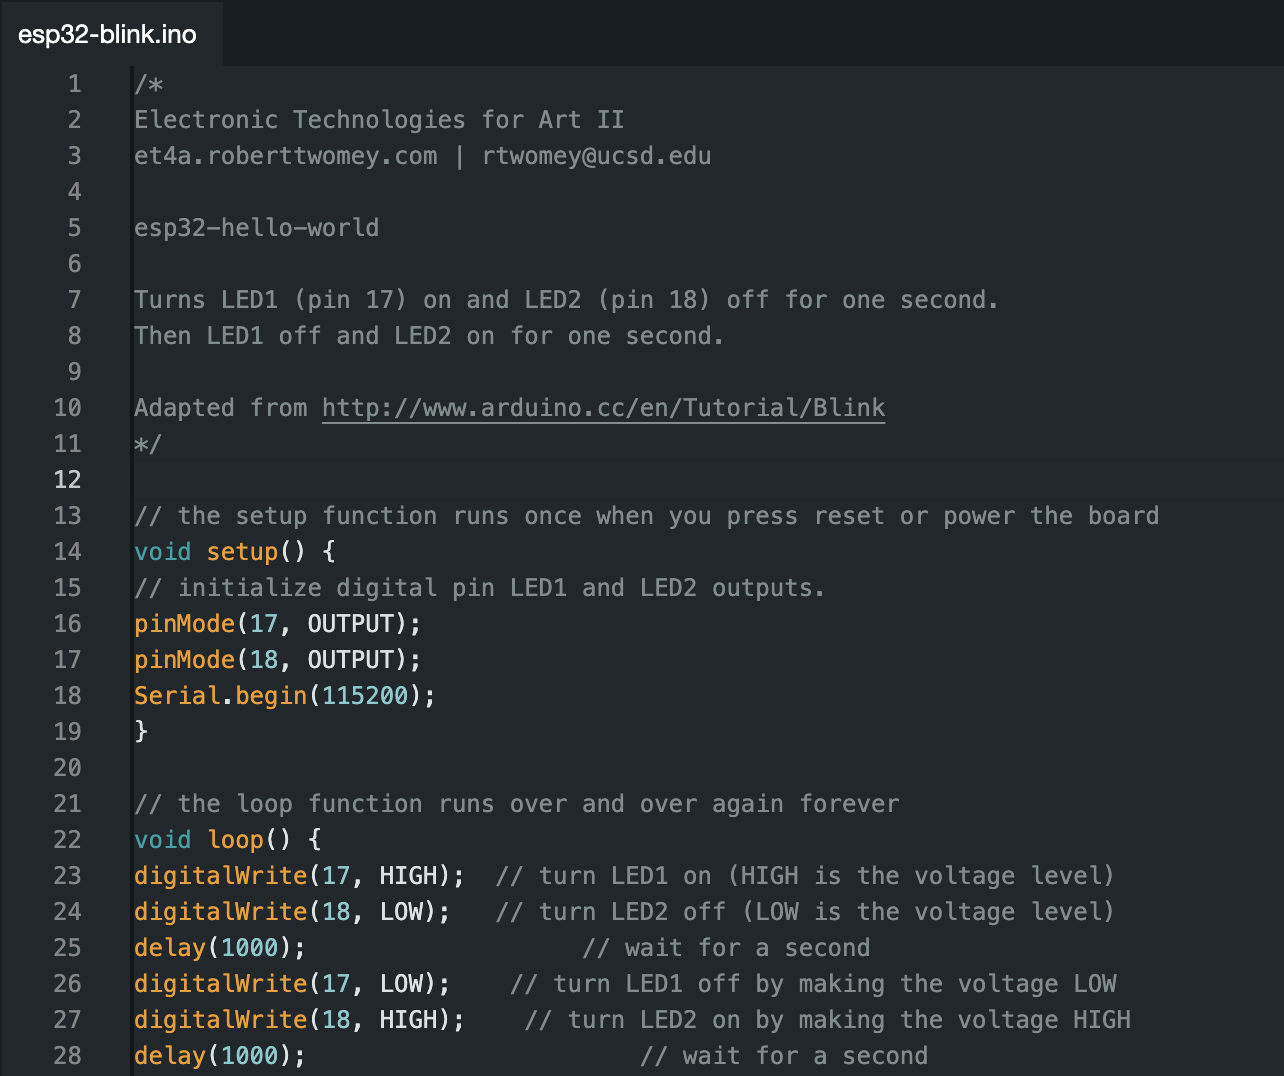Viewport: 1284px width, 1076px height.
Task: Click the last delay(1000) call
Action: coord(220,1056)
